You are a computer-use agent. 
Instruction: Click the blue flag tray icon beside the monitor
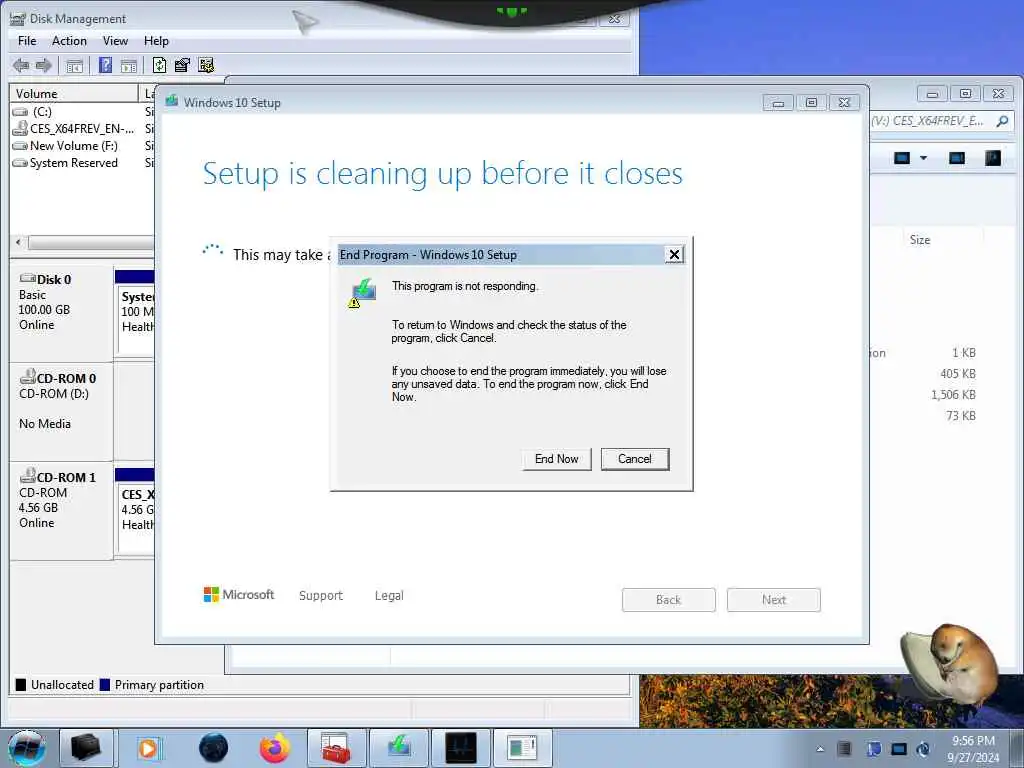pyautogui.click(x=874, y=749)
